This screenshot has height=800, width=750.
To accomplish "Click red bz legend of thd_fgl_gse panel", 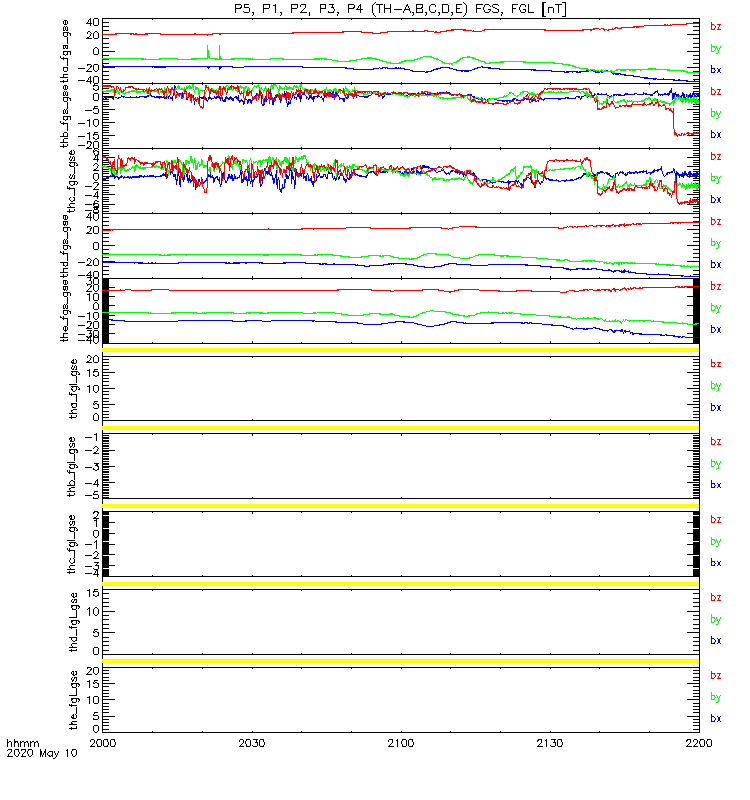I will [716, 597].
